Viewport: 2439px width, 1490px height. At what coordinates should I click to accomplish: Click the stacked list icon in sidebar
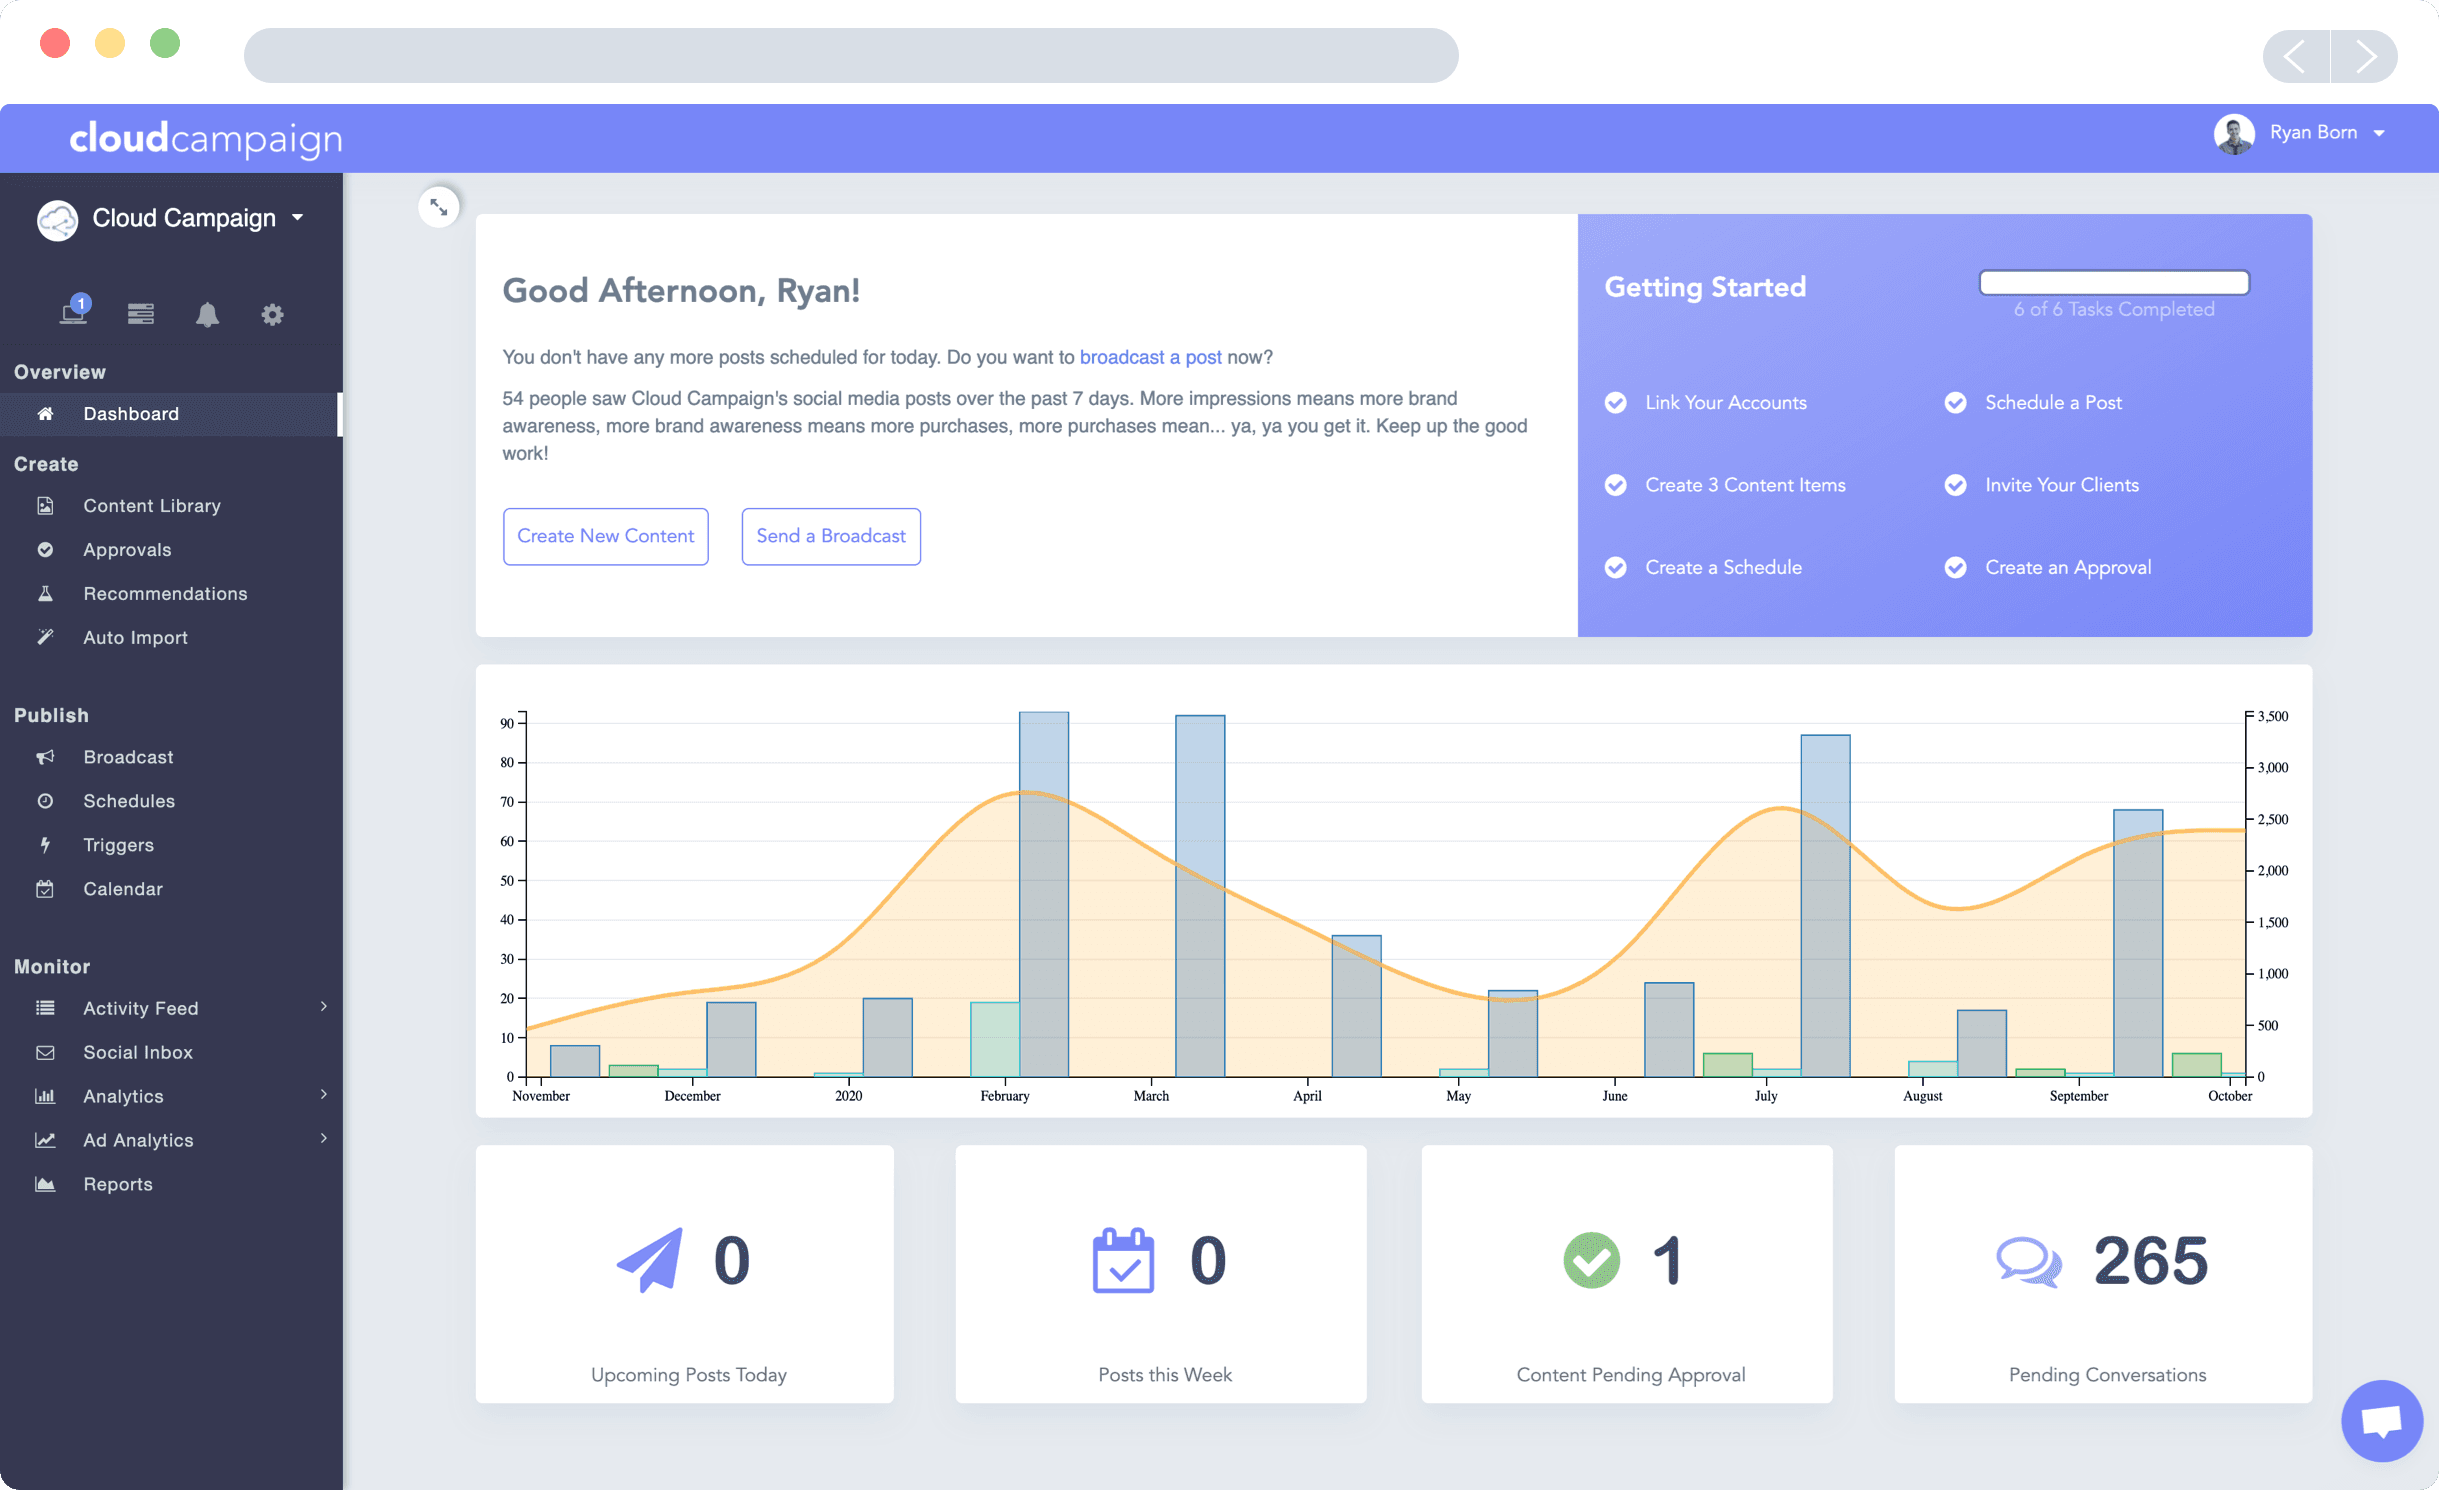(x=140, y=315)
